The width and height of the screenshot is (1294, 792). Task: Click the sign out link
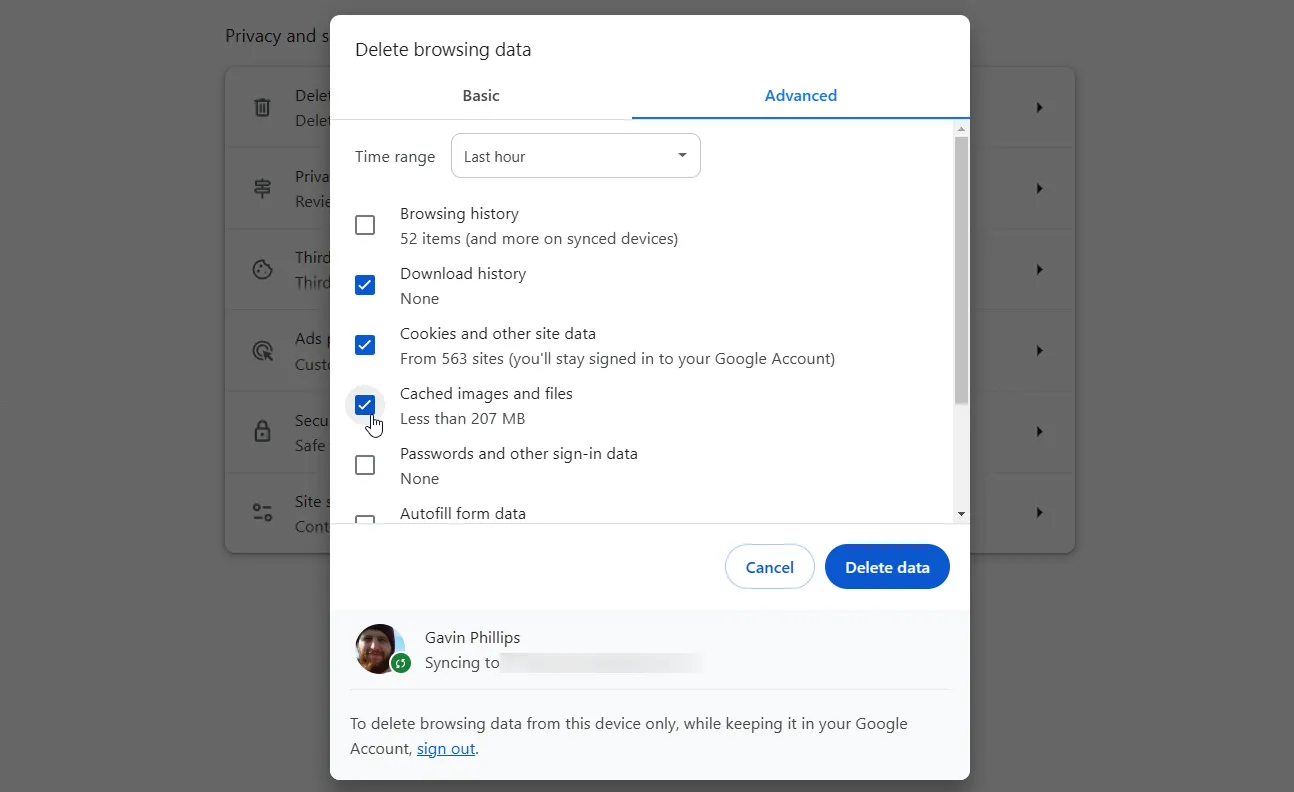tap(445, 748)
